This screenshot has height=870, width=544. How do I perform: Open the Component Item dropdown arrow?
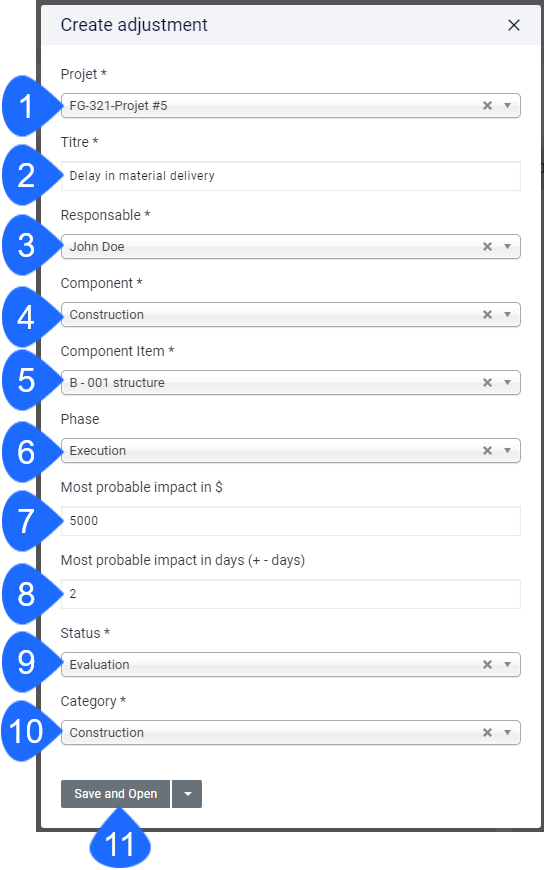click(507, 382)
